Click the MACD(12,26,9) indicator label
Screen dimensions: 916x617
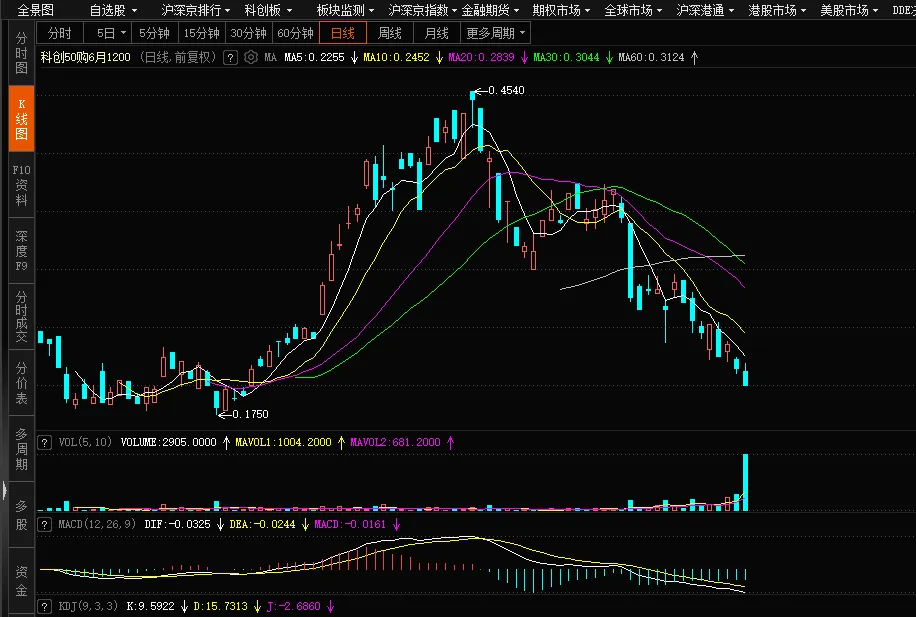point(97,524)
